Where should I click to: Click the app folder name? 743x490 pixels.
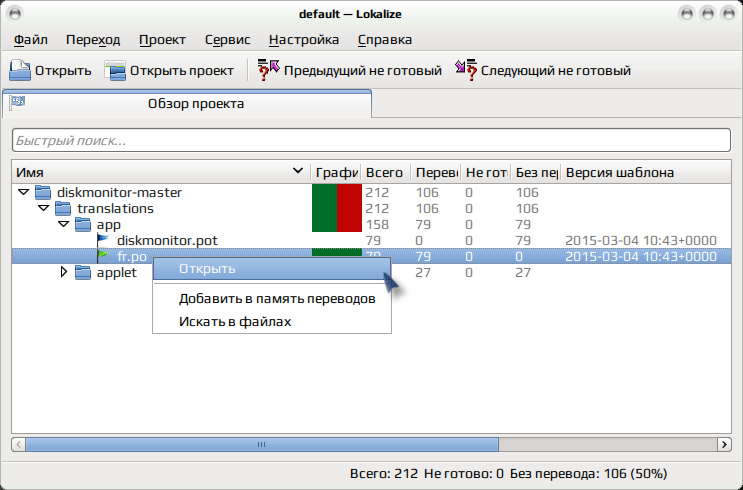click(x=109, y=225)
